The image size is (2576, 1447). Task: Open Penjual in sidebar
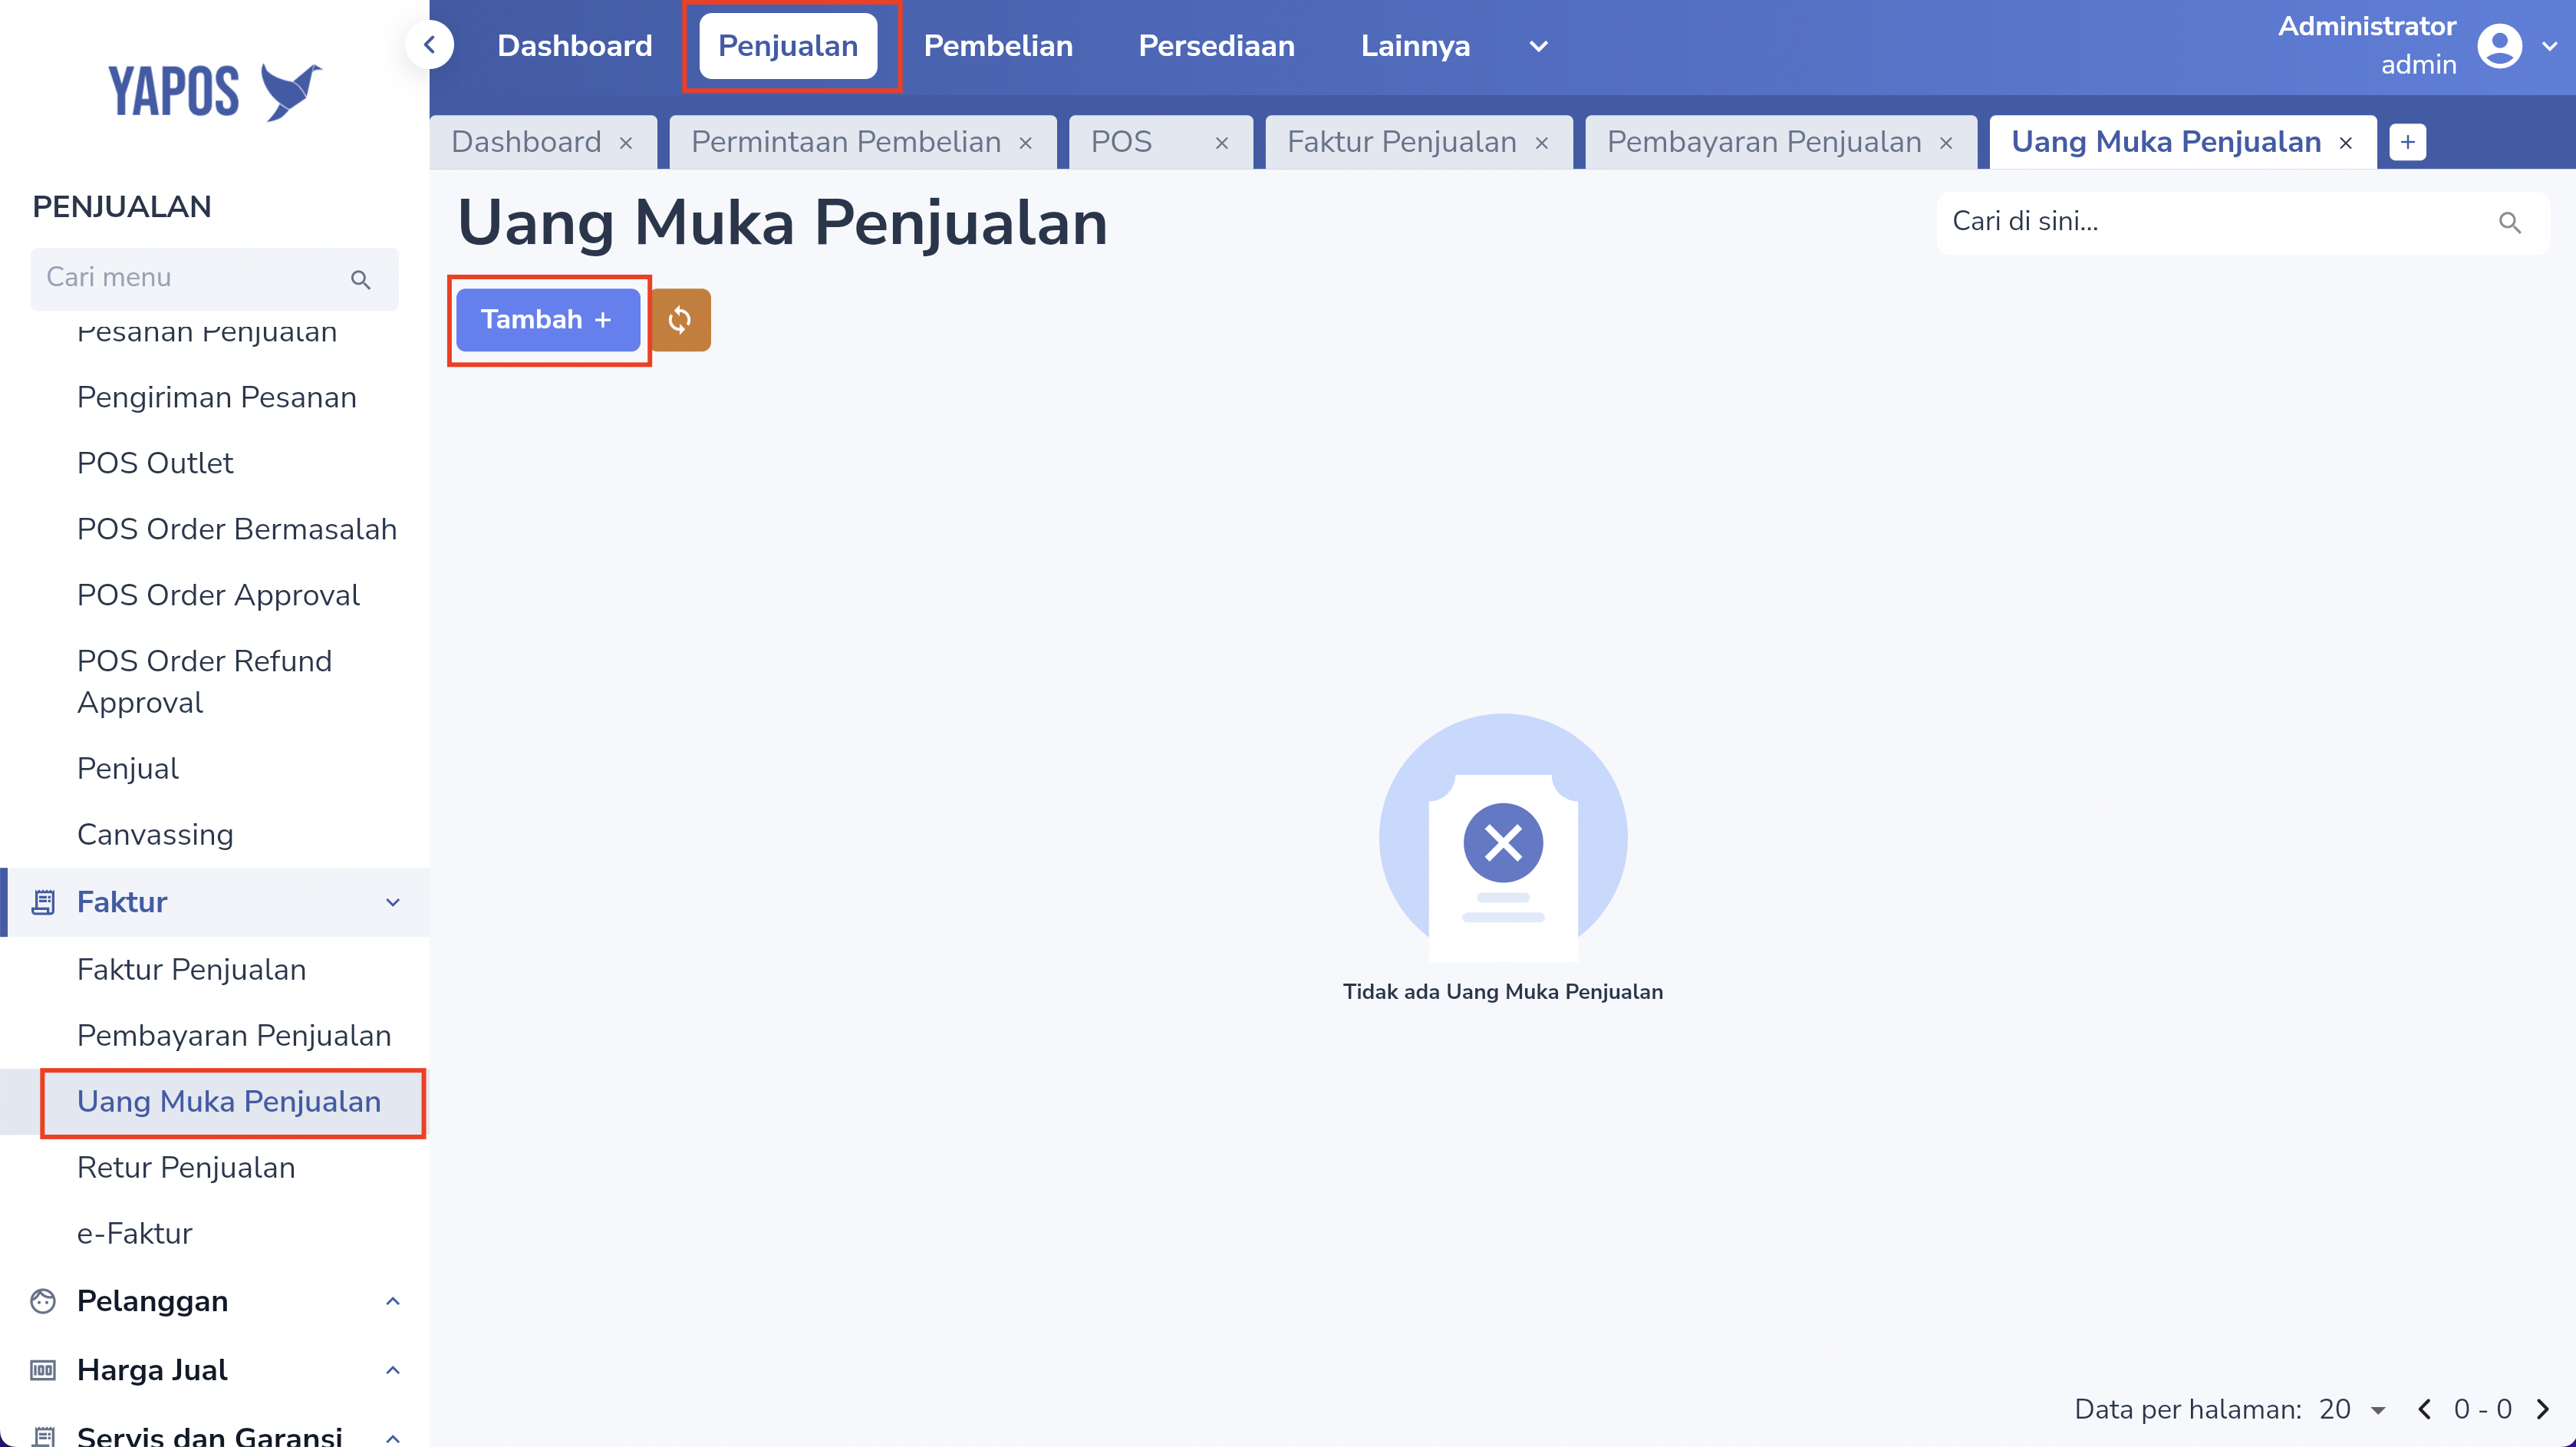[128, 768]
